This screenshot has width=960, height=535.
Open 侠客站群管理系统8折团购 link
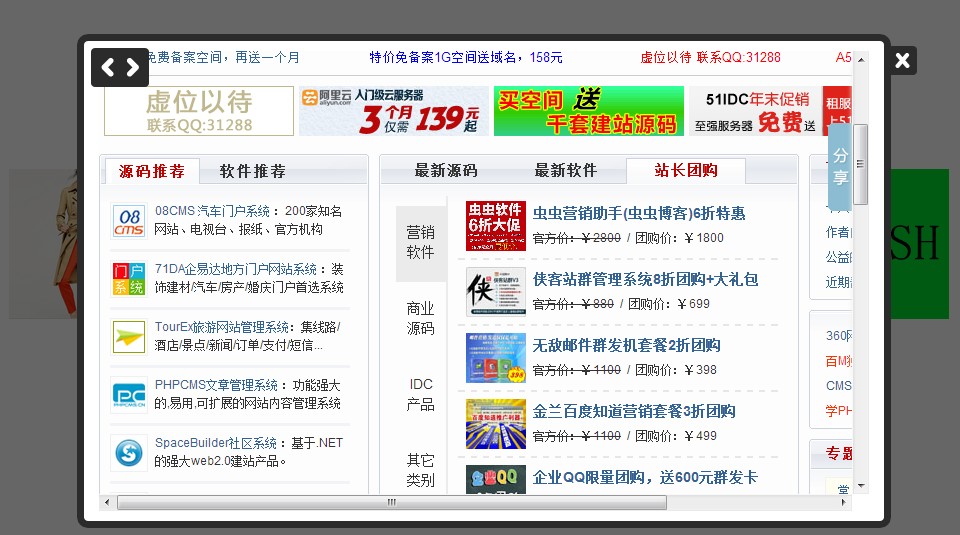pyautogui.click(x=645, y=280)
